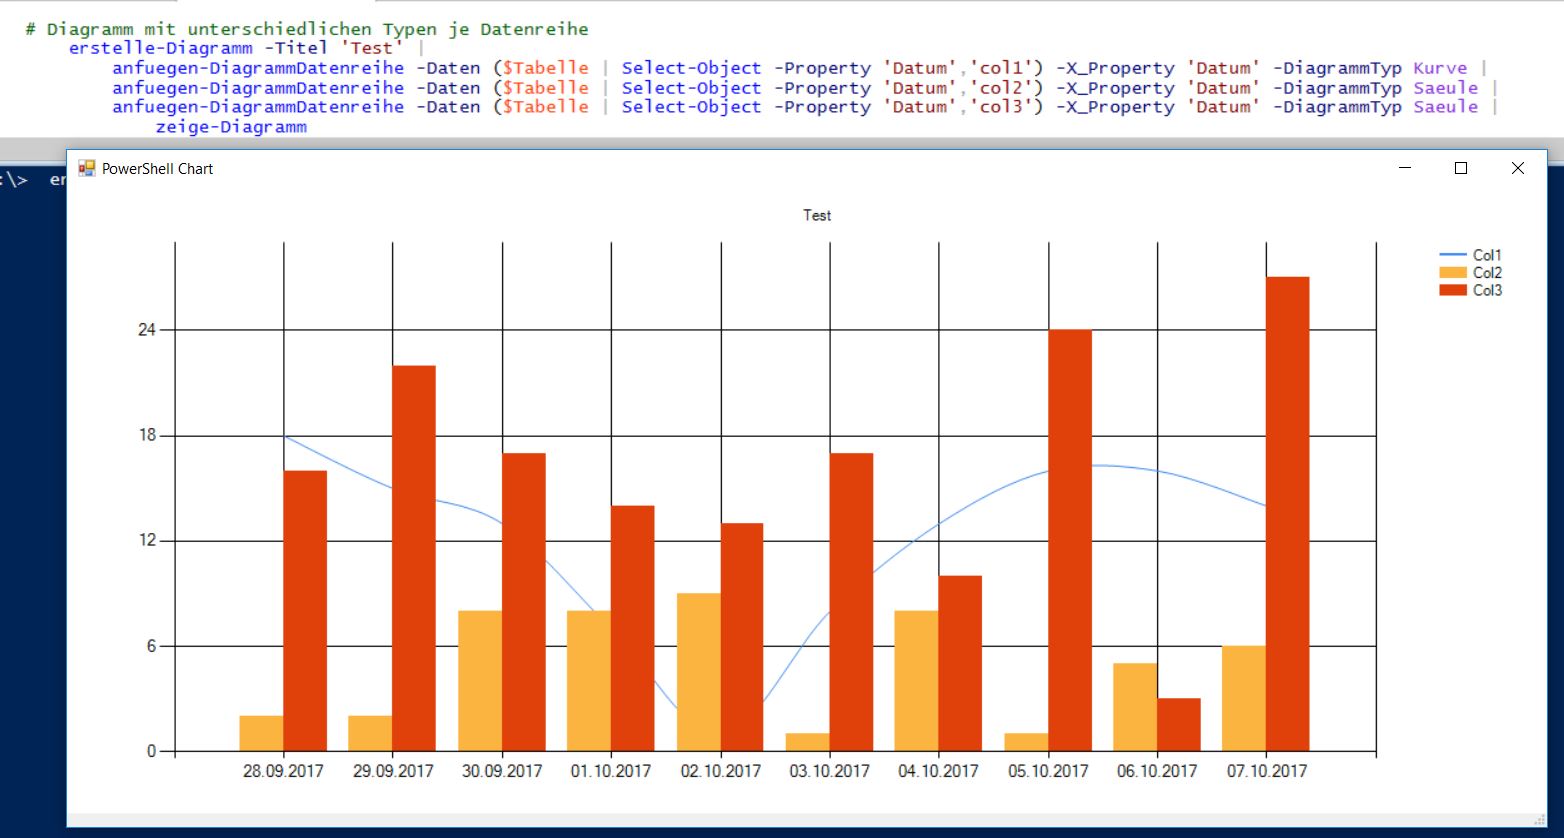
Task: Click the Col1 legend line swatch
Action: pyautogui.click(x=1453, y=255)
